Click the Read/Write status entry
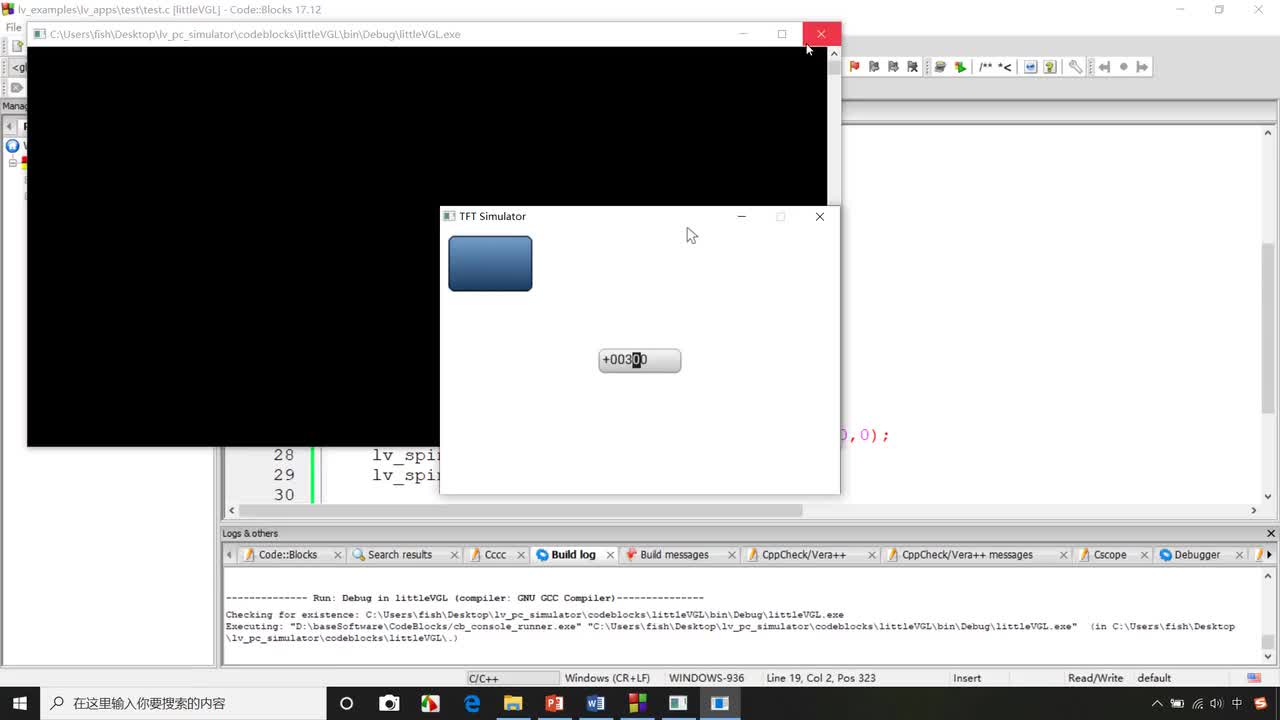The height and width of the screenshot is (720, 1280). pos(1095,678)
